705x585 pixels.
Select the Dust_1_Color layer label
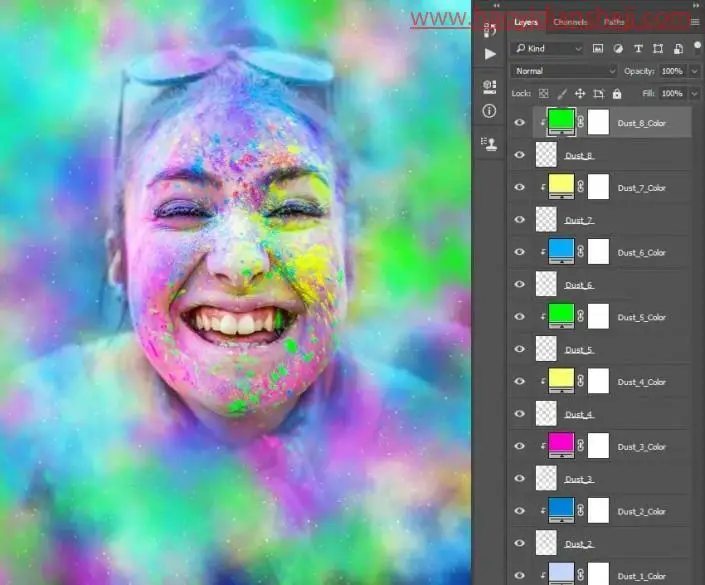point(642,576)
